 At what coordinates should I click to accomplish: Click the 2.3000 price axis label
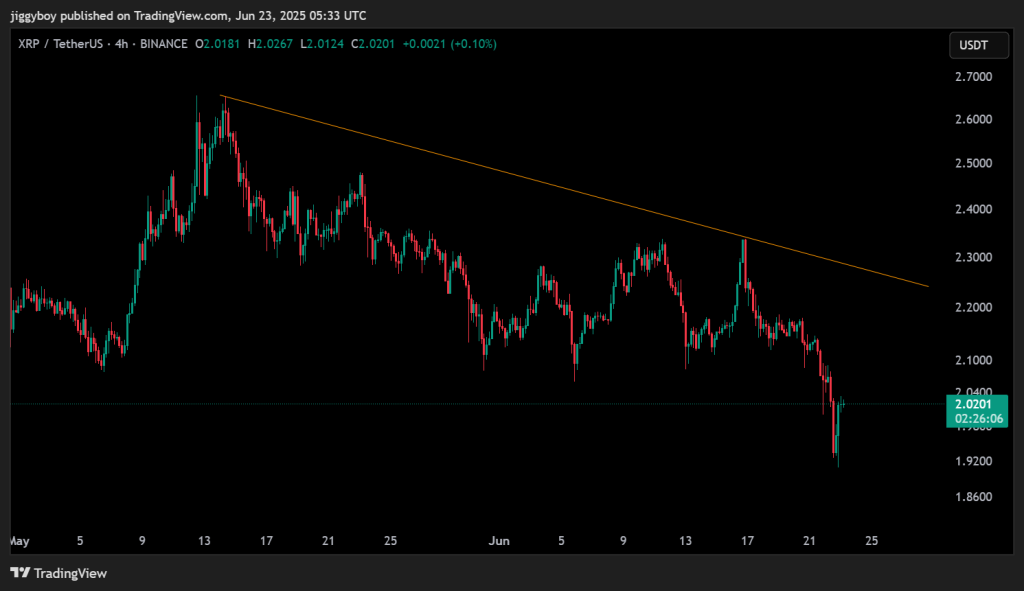pos(972,257)
